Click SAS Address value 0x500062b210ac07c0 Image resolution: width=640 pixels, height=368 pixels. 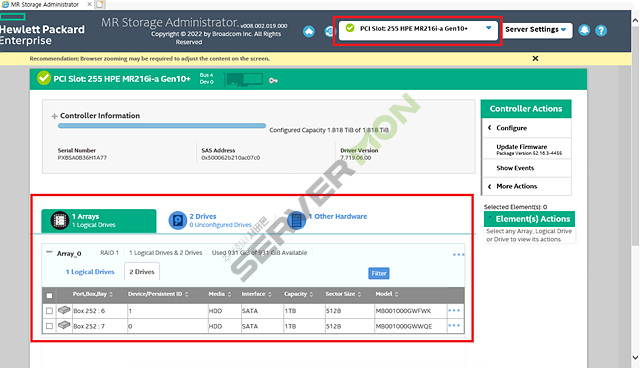(231, 157)
